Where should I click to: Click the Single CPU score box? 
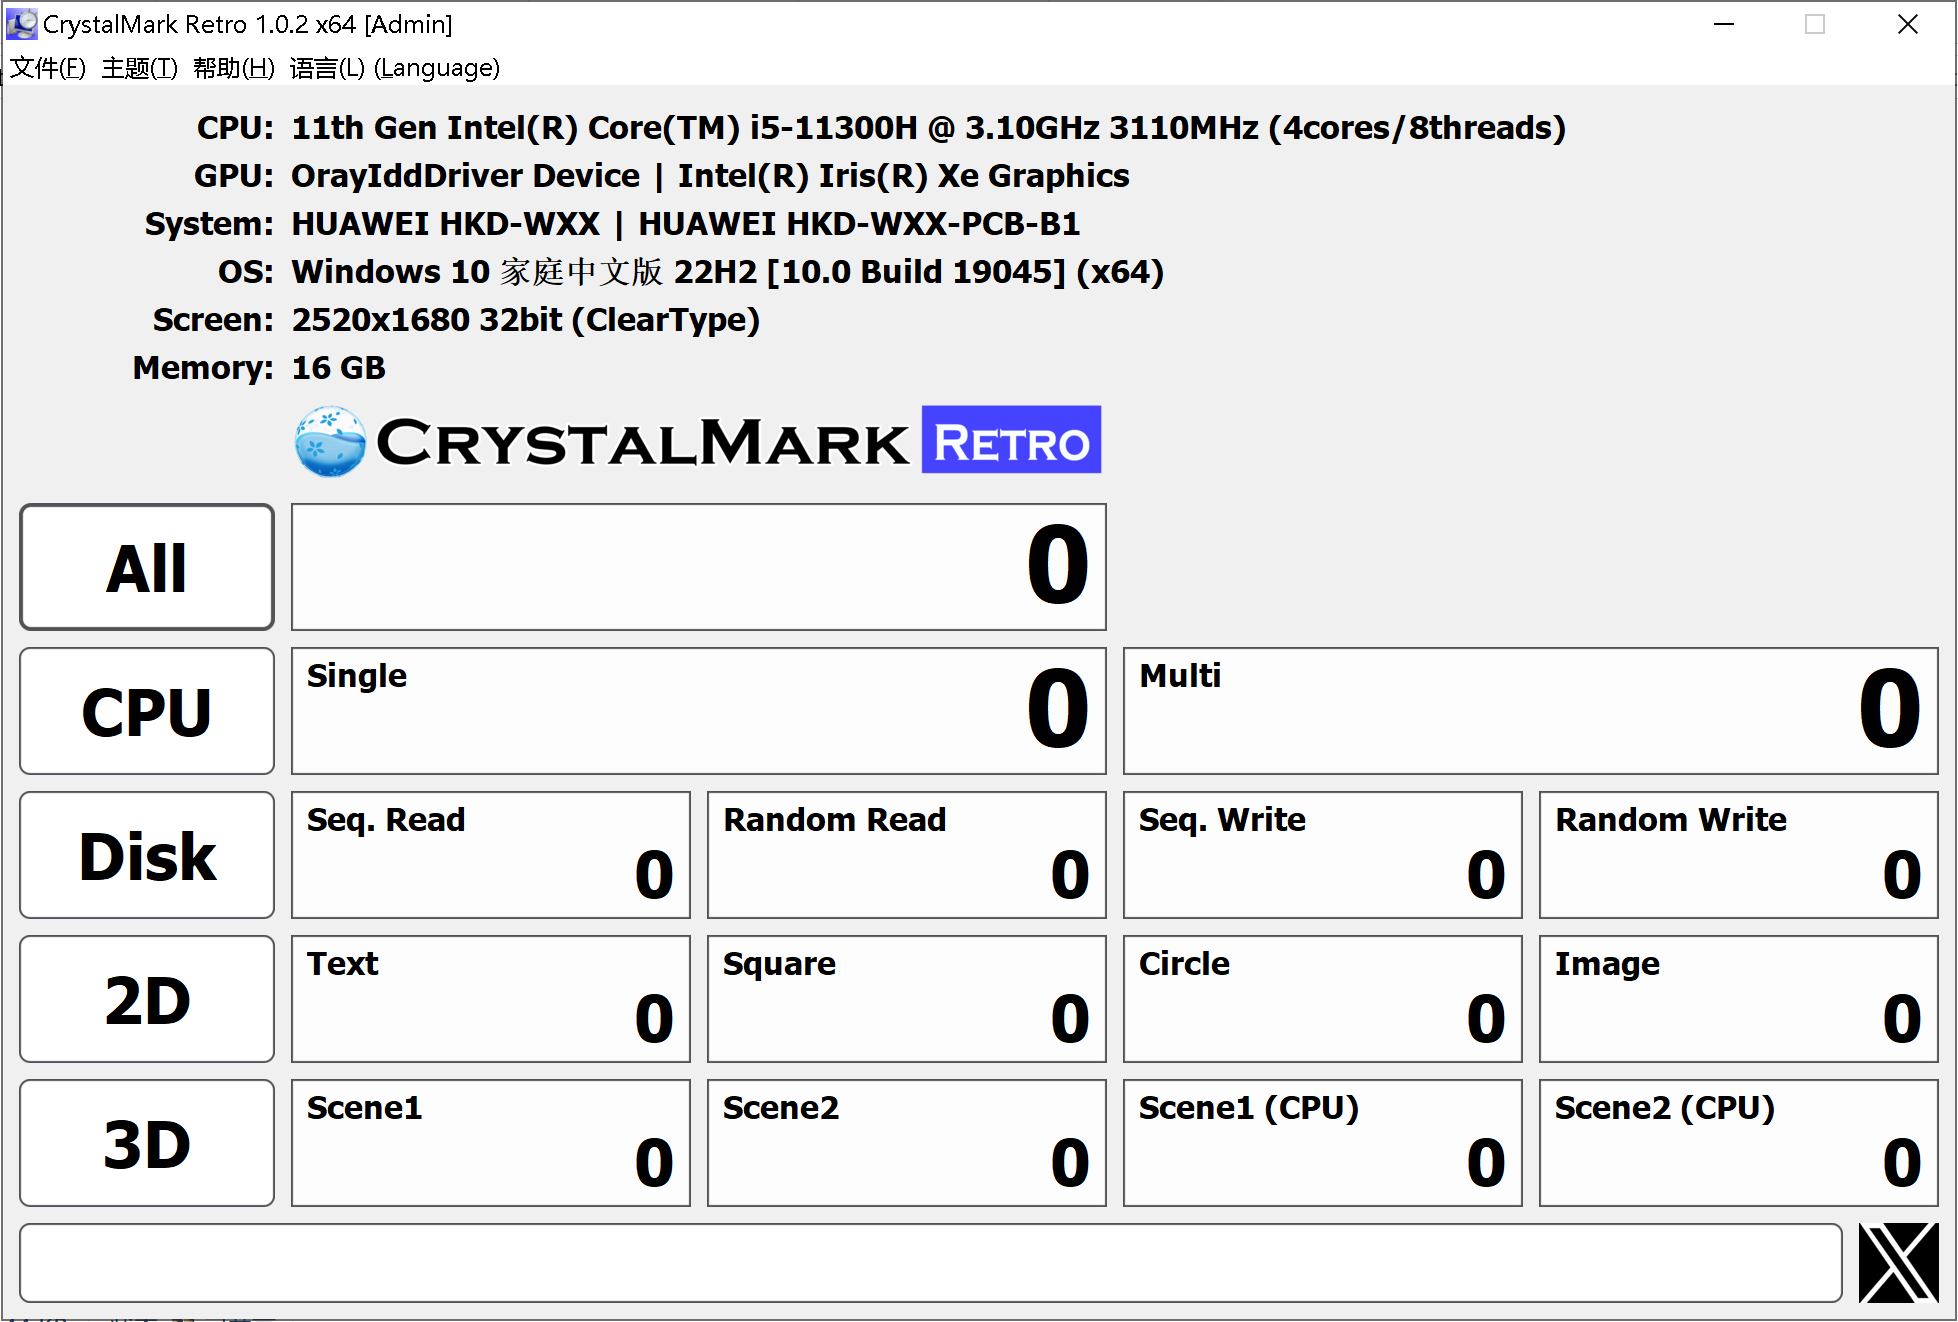pos(699,711)
